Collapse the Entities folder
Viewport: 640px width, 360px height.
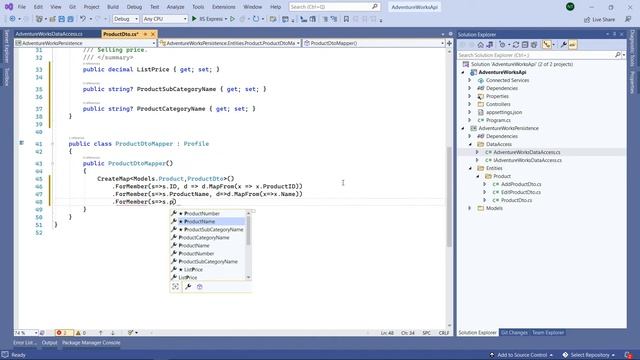470,168
